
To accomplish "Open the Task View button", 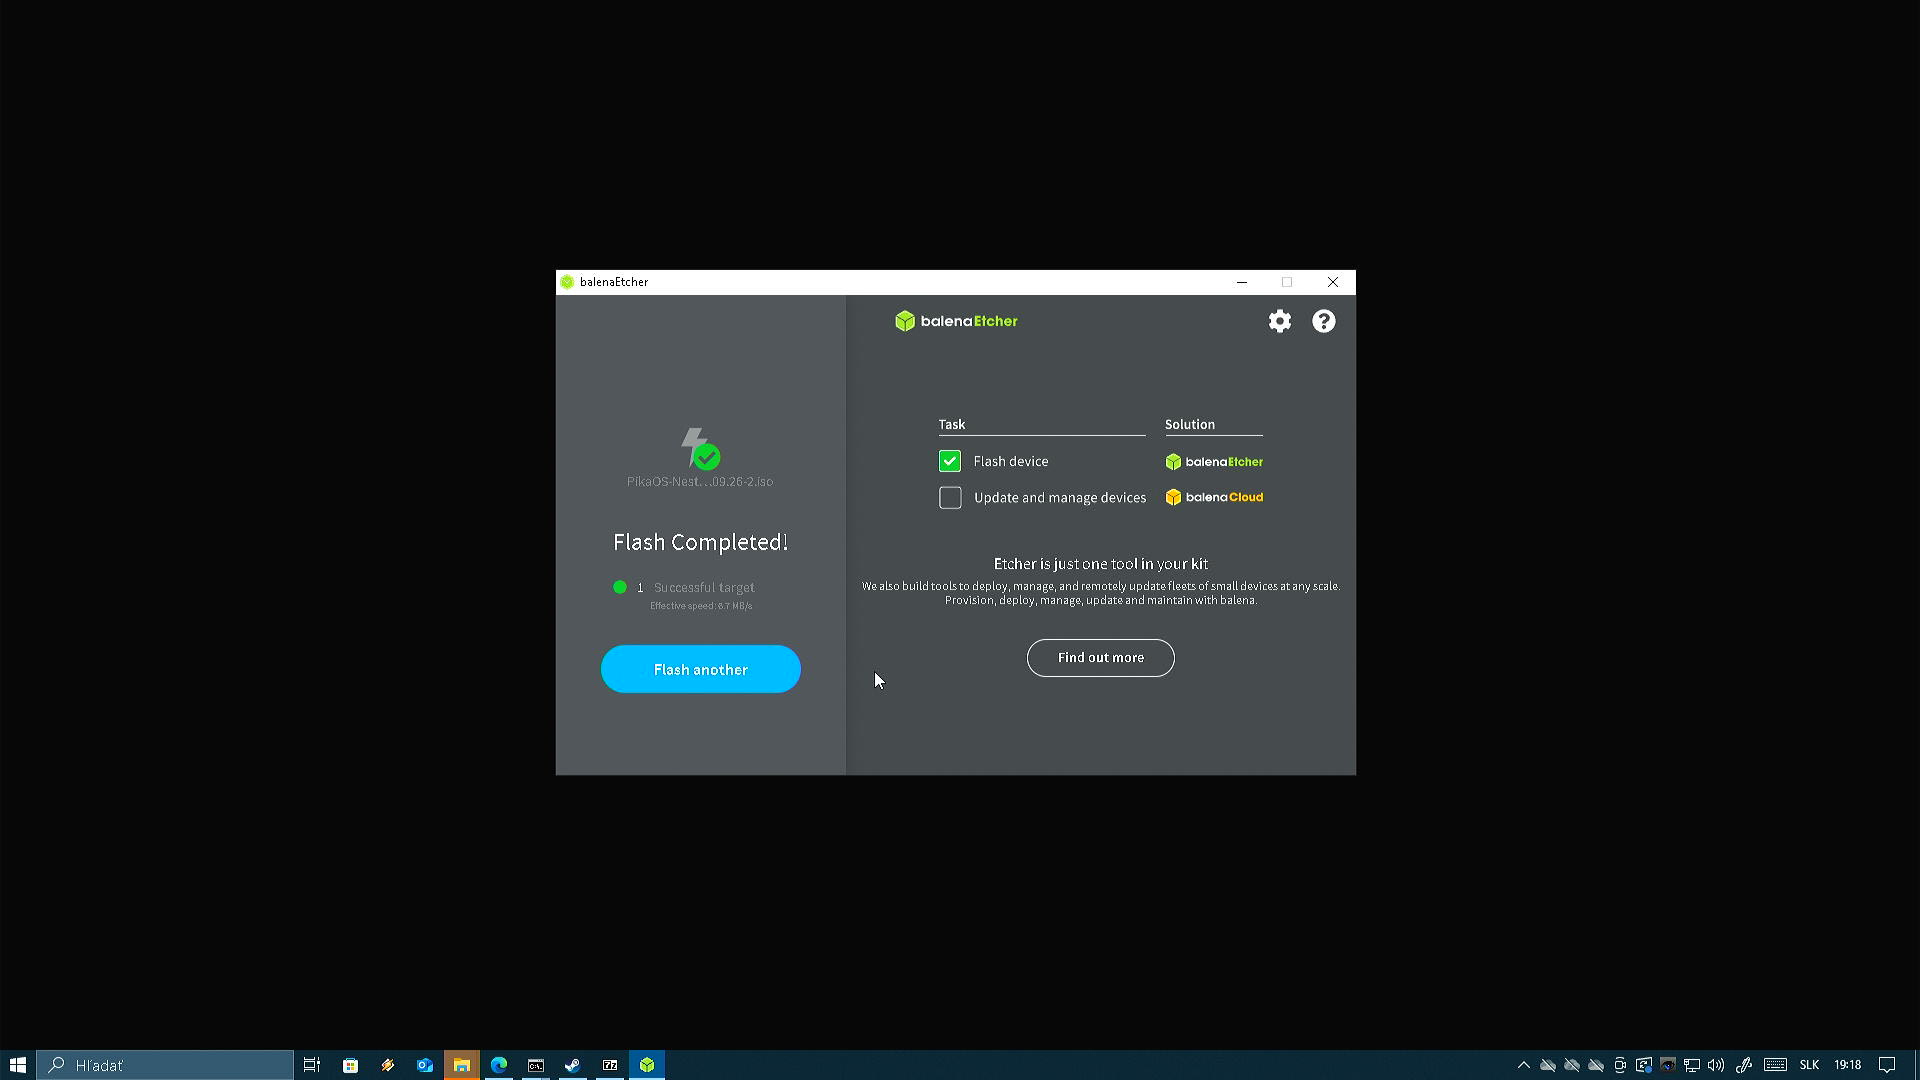I will 312,1065.
